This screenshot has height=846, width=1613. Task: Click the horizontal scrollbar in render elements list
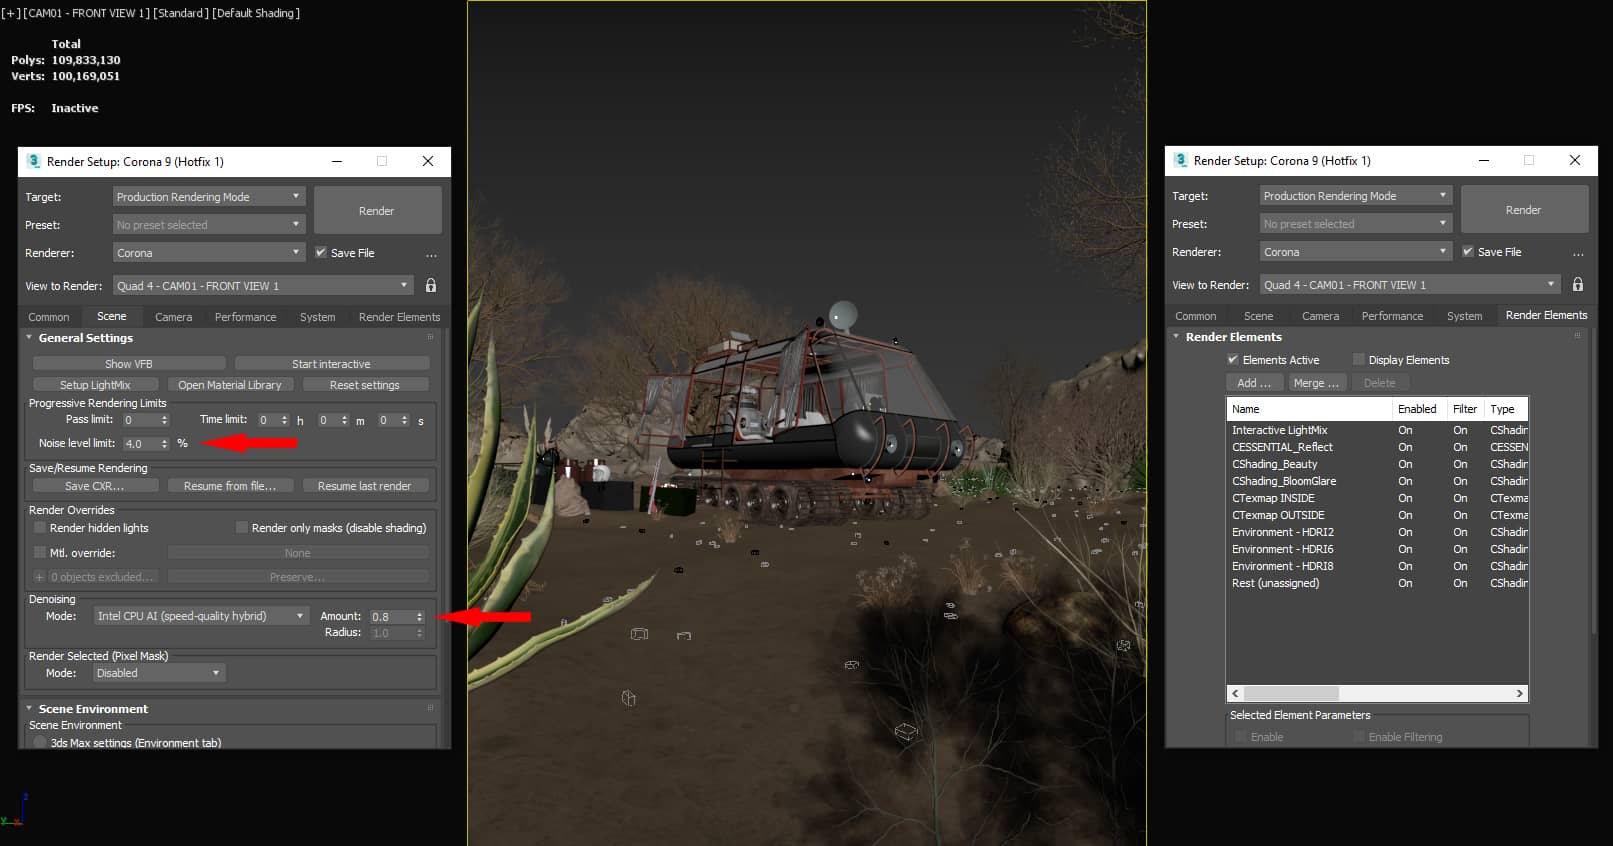click(1291, 693)
